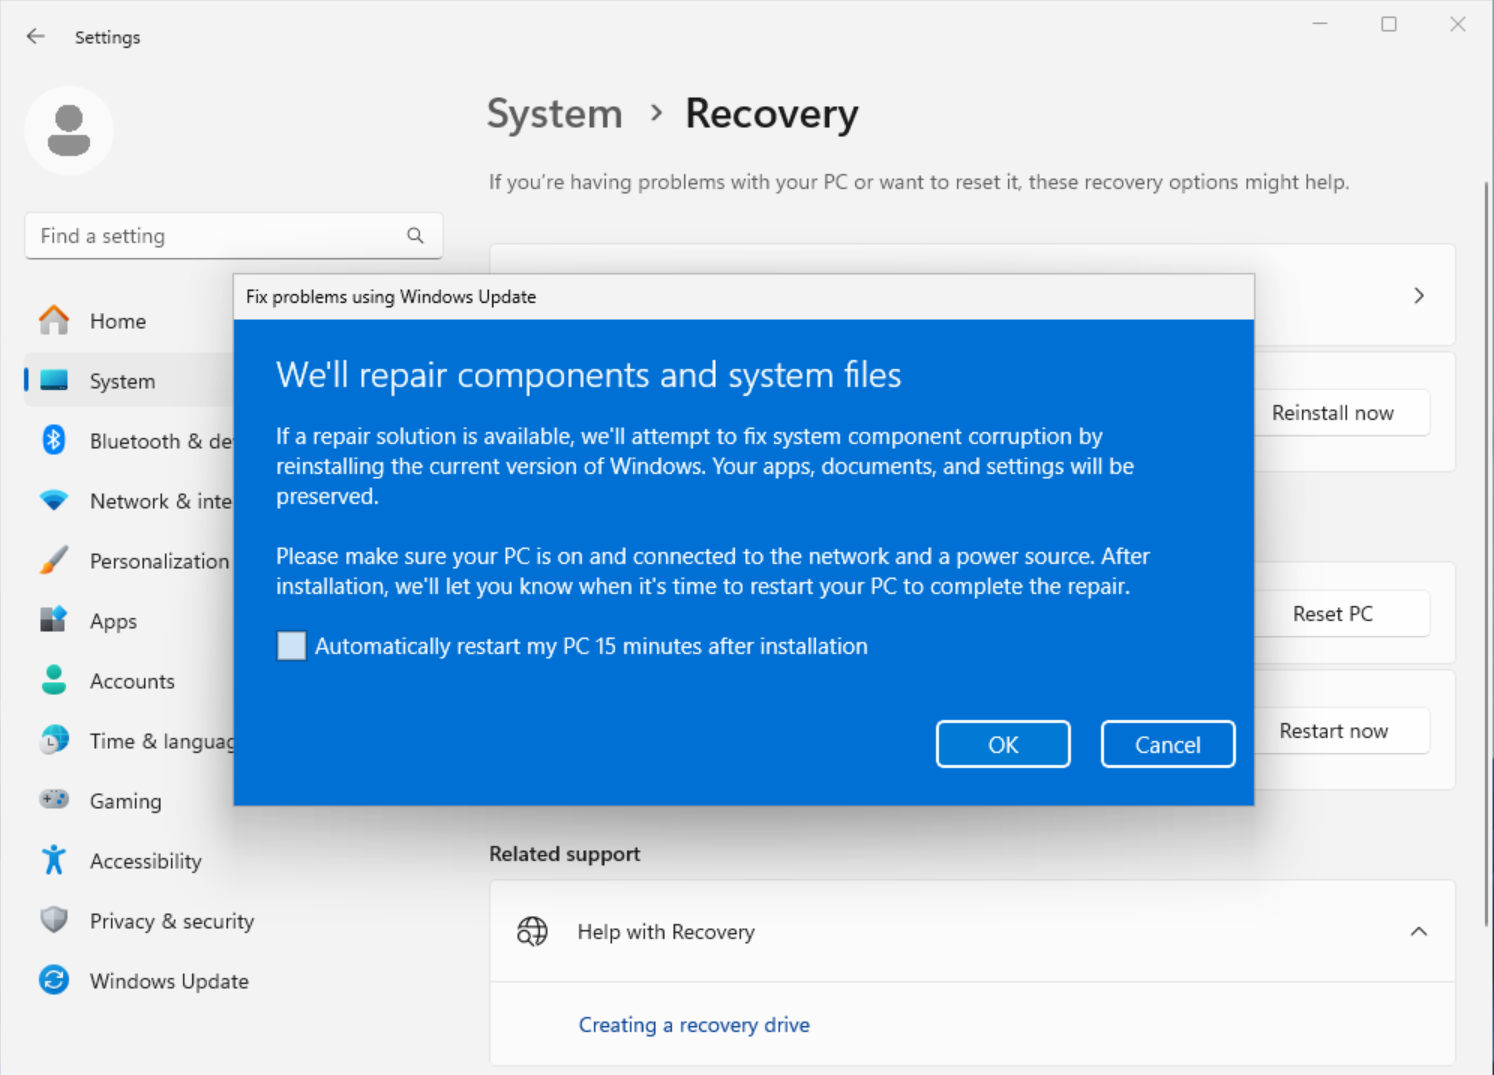
Task: Open the Creating a recovery drive link
Action: click(694, 1025)
